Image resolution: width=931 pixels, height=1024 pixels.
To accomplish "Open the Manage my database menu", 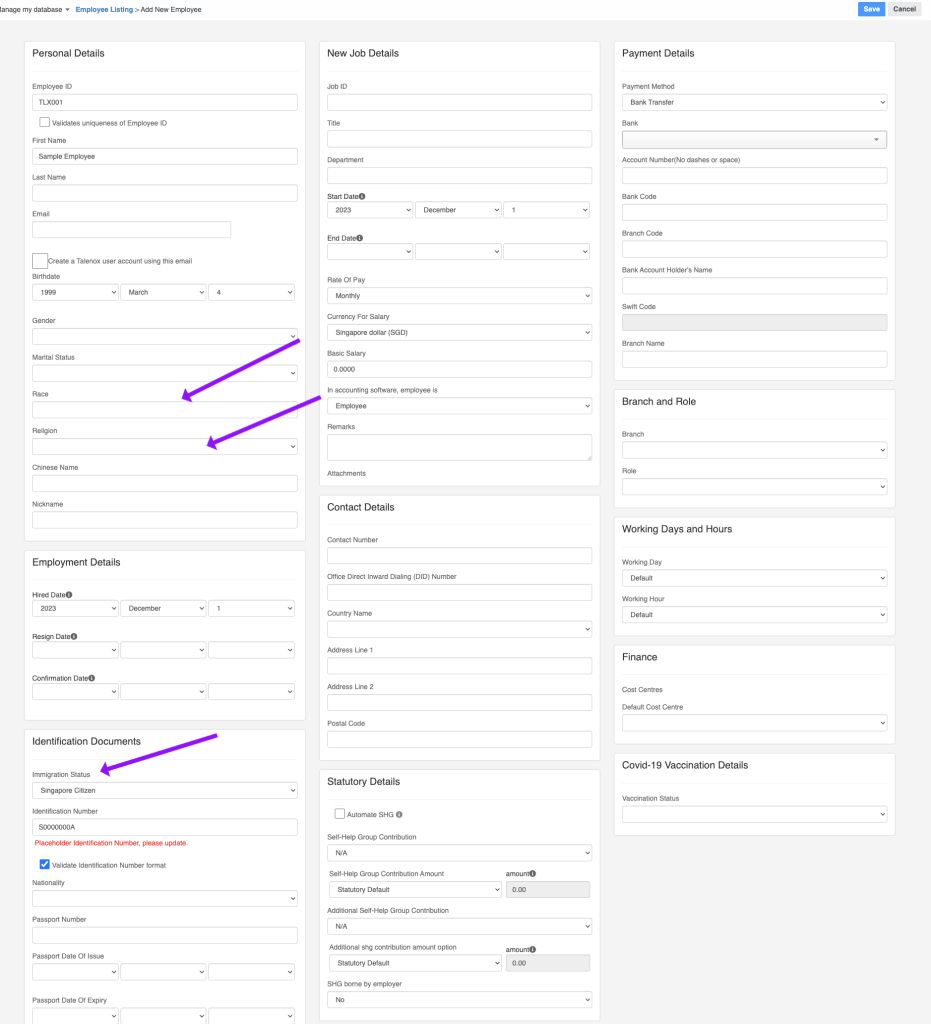I will pos(35,9).
